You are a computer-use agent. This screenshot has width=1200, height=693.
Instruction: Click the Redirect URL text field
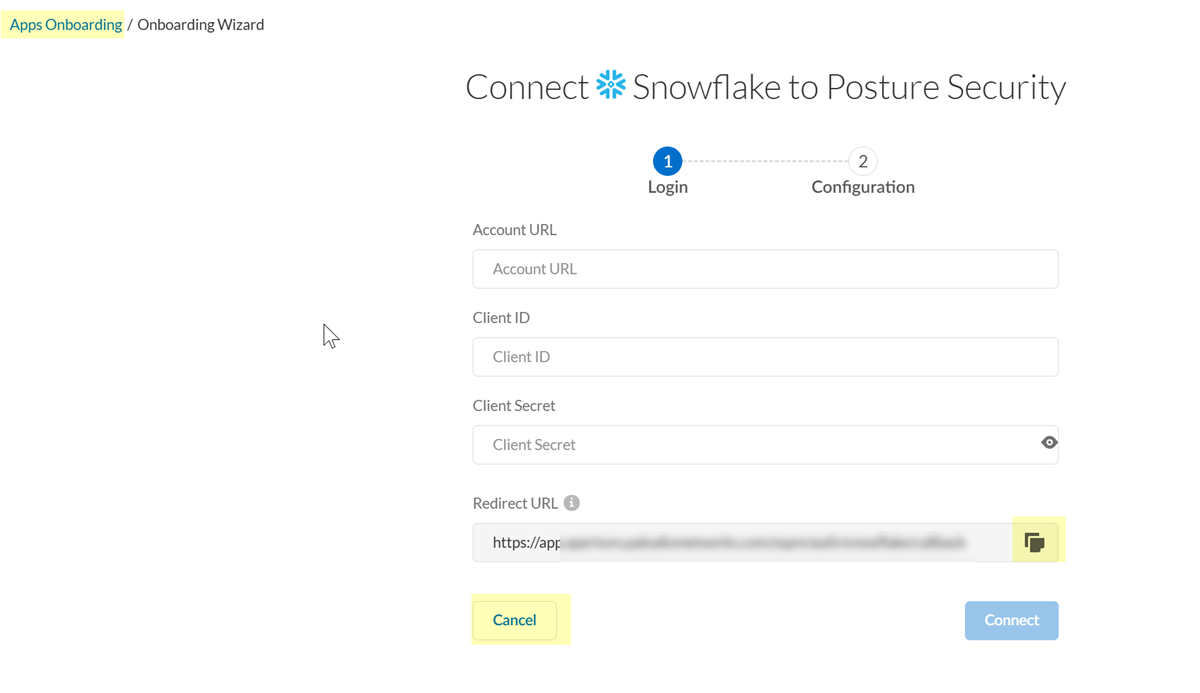click(x=740, y=543)
